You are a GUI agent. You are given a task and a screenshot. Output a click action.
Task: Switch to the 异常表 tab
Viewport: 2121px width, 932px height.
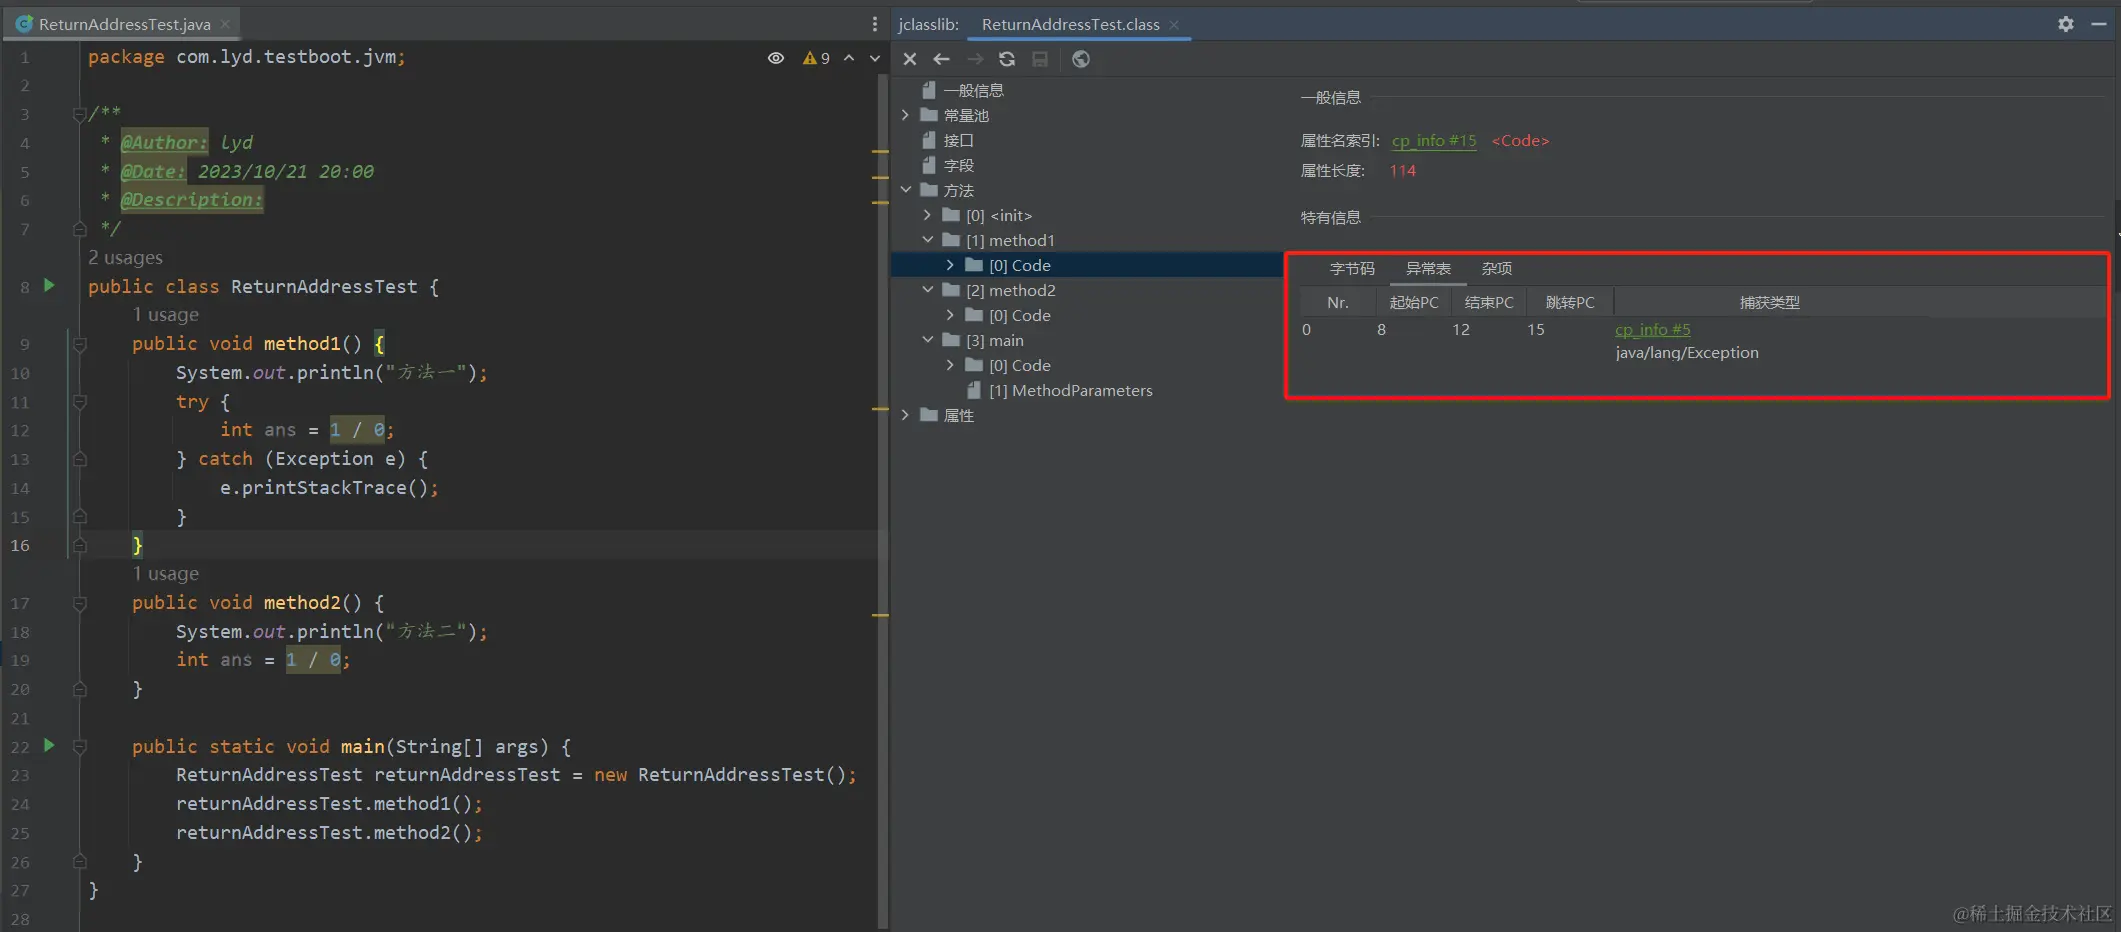click(1428, 268)
